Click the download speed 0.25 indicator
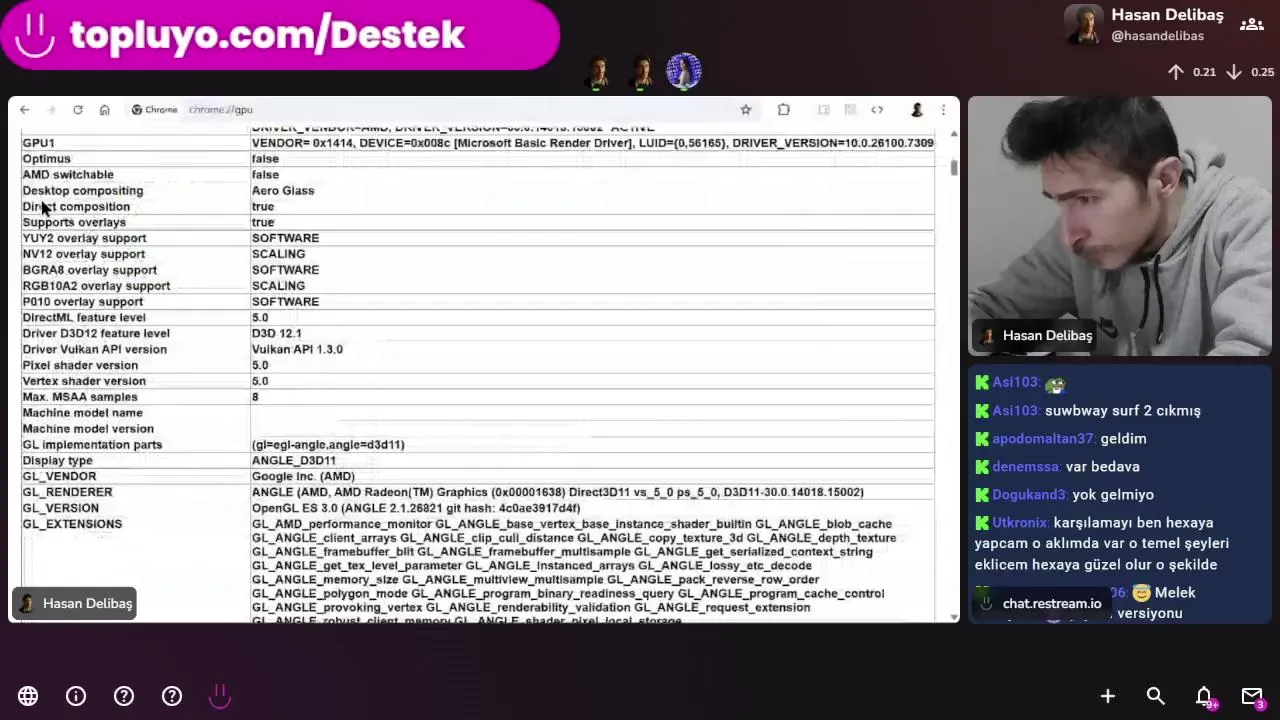The width and height of the screenshot is (1280, 720). point(1250,72)
